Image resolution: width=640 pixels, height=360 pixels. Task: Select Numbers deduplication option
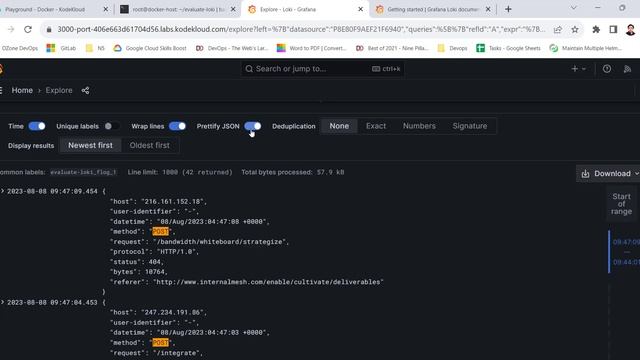(x=419, y=126)
